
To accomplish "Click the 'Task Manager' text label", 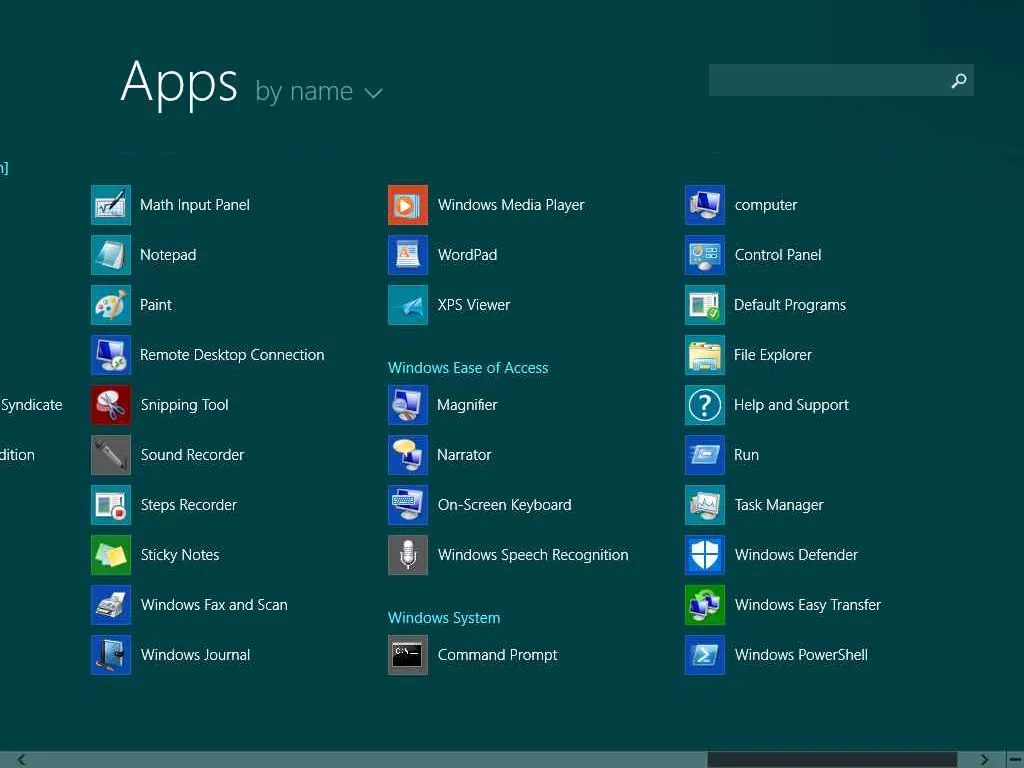I will pos(779,505).
